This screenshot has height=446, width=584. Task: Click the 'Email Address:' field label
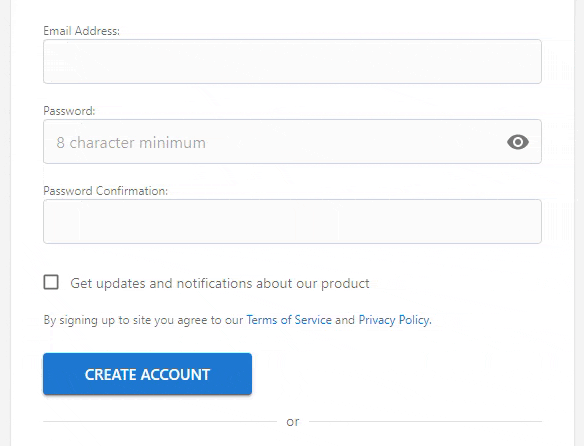(x=82, y=31)
